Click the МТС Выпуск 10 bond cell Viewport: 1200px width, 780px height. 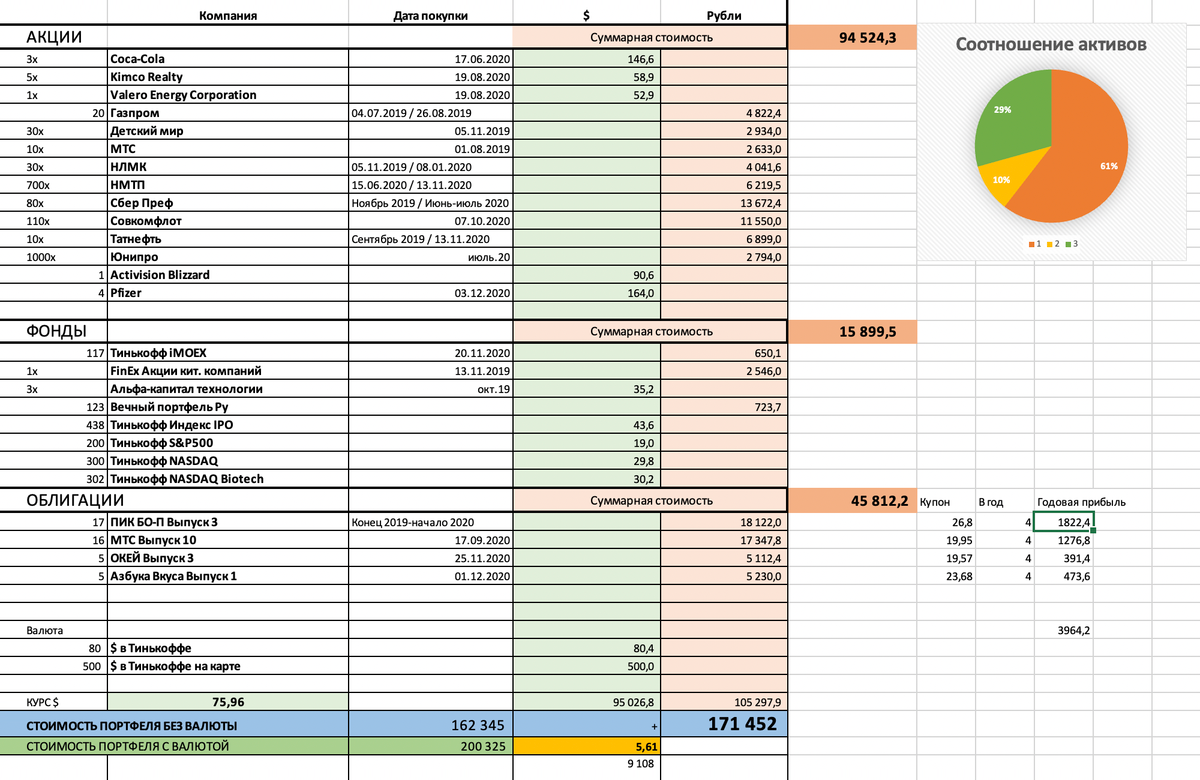click(228, 540)
